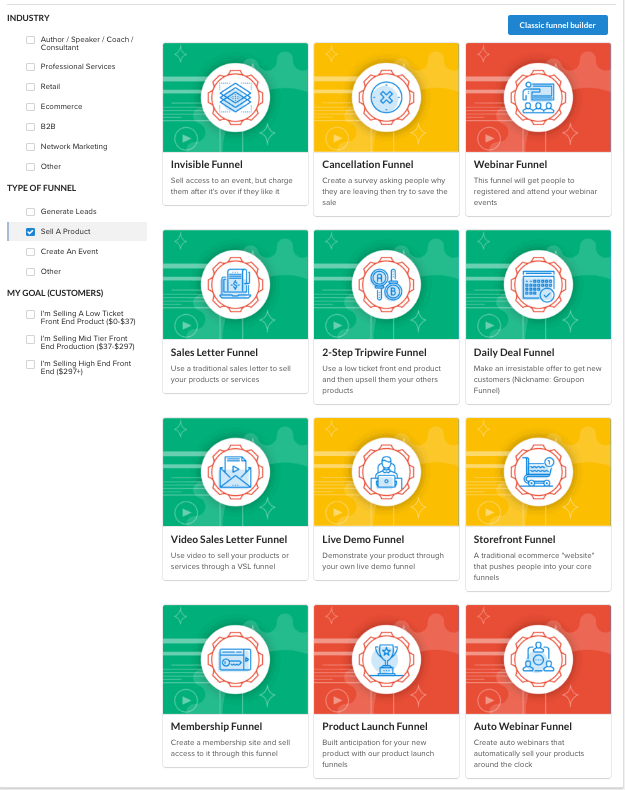Click the Live Demo Funnel person-laptop icon

(386, 472)
